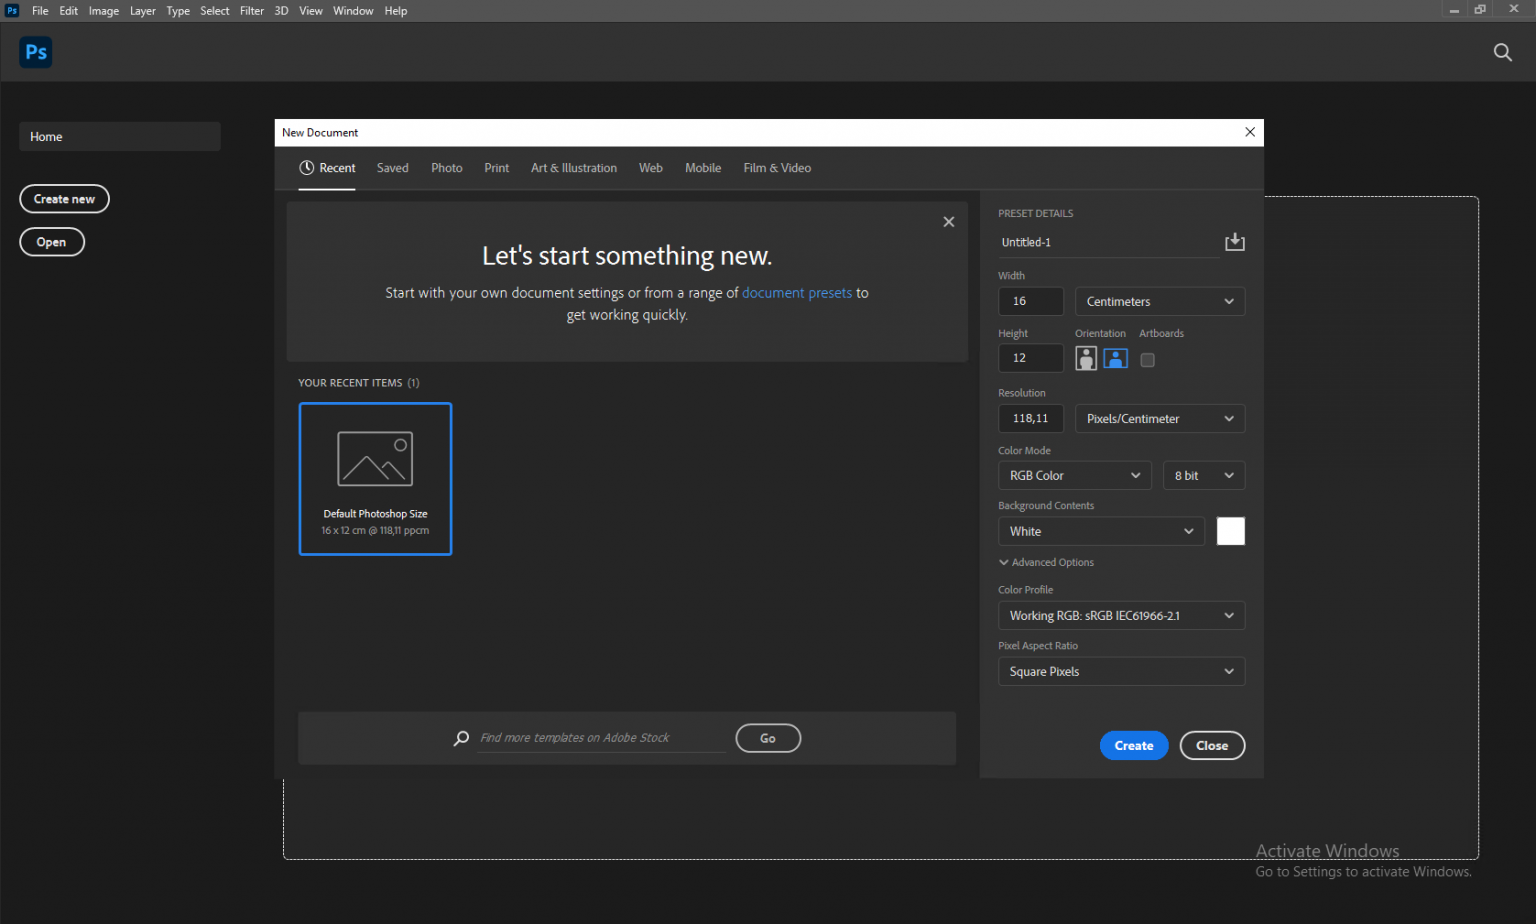
Task: Switch to the Art & Illustration tab
Action: [574, 168]
